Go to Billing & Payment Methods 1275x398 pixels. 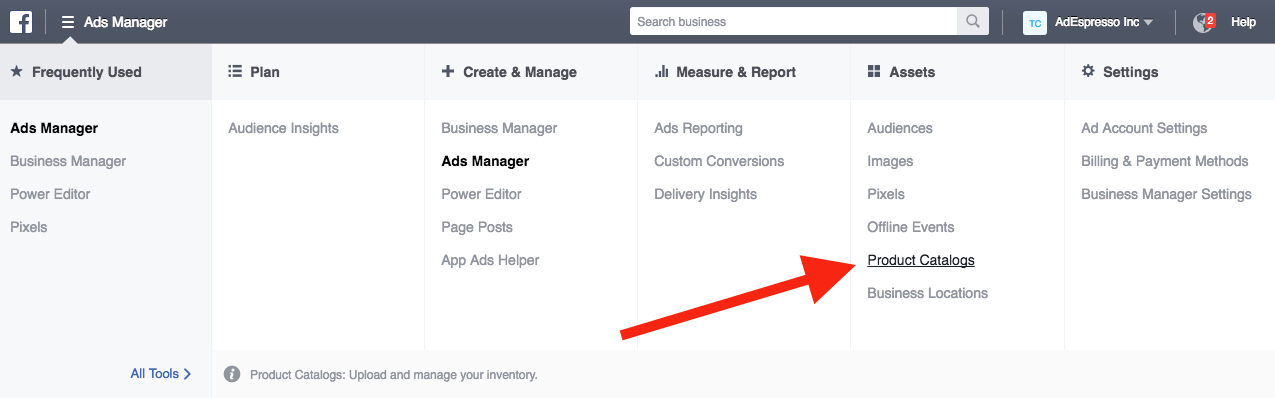pos(1165,161)
